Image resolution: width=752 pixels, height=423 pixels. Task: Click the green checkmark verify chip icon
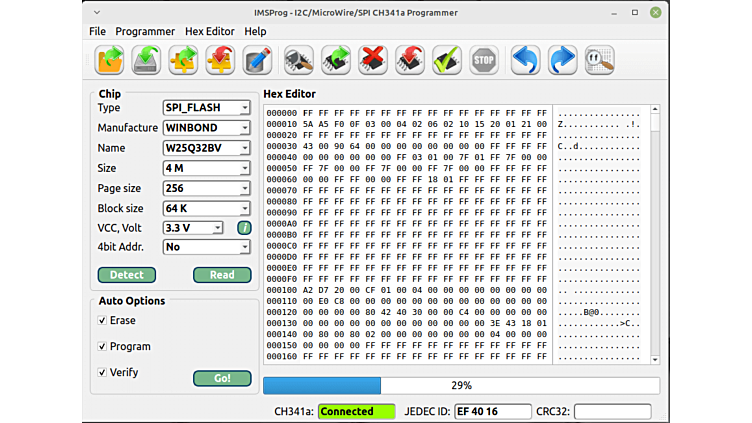(x=446, y=60)
